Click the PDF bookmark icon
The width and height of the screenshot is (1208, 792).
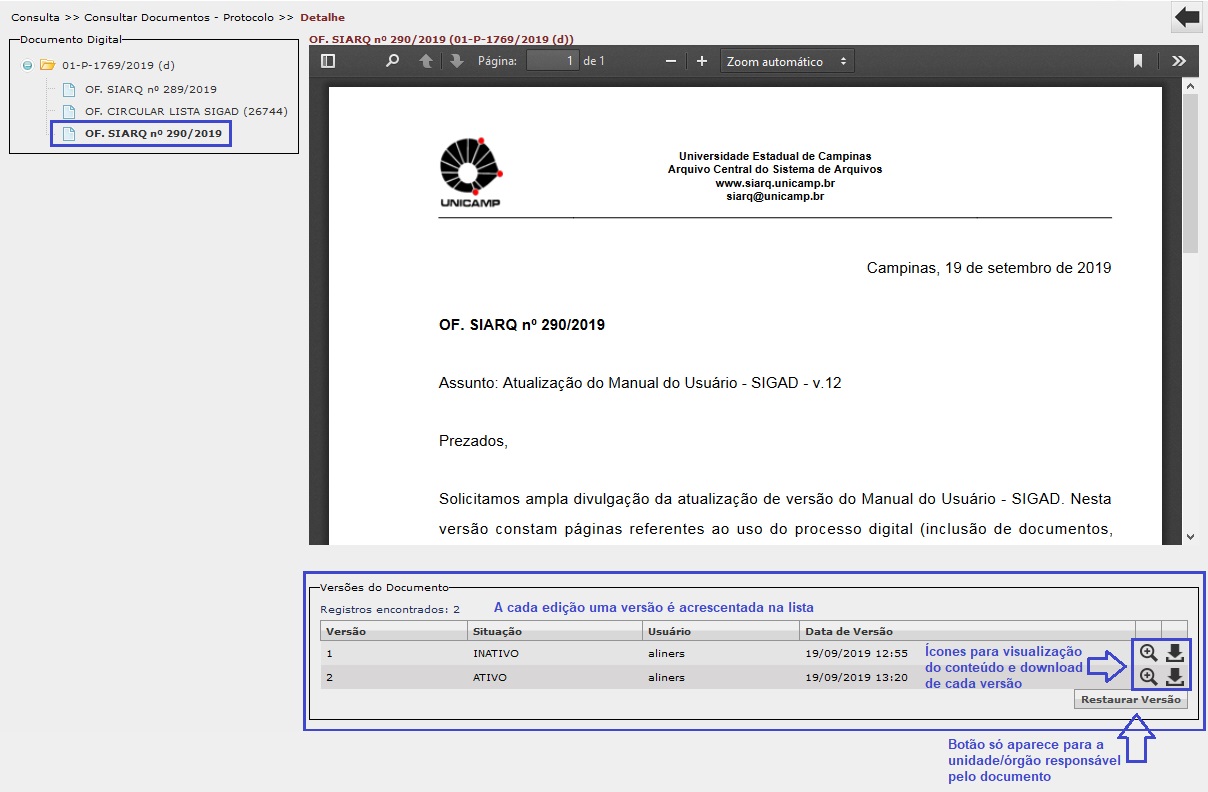point(1138,61)
